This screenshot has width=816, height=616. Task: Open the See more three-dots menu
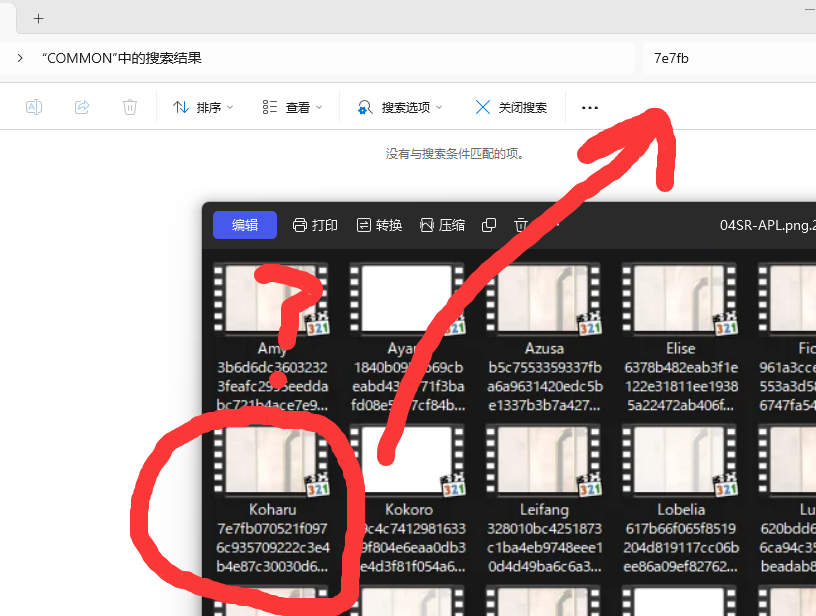click(590, 108)
